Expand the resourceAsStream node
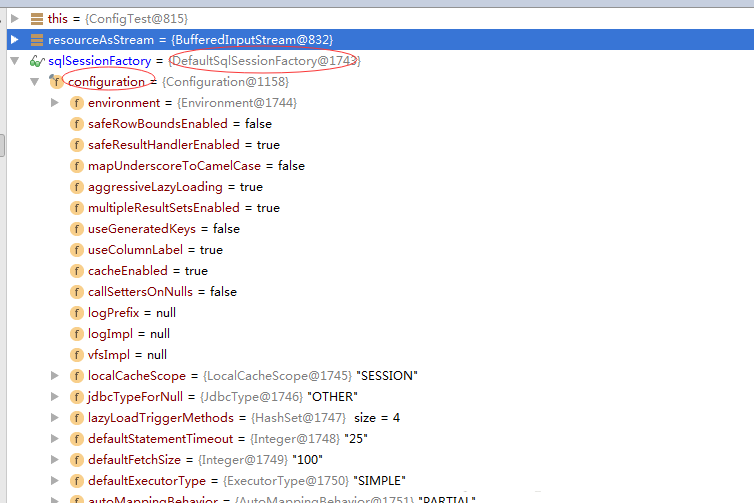Image resolution: width=754 pixels, height=503 pixels. pyautogui.click(x=14, y=40)
